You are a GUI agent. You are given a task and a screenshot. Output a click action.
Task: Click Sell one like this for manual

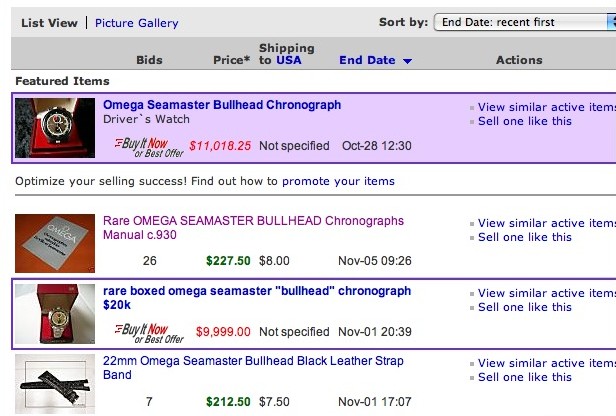coord(525,237)
